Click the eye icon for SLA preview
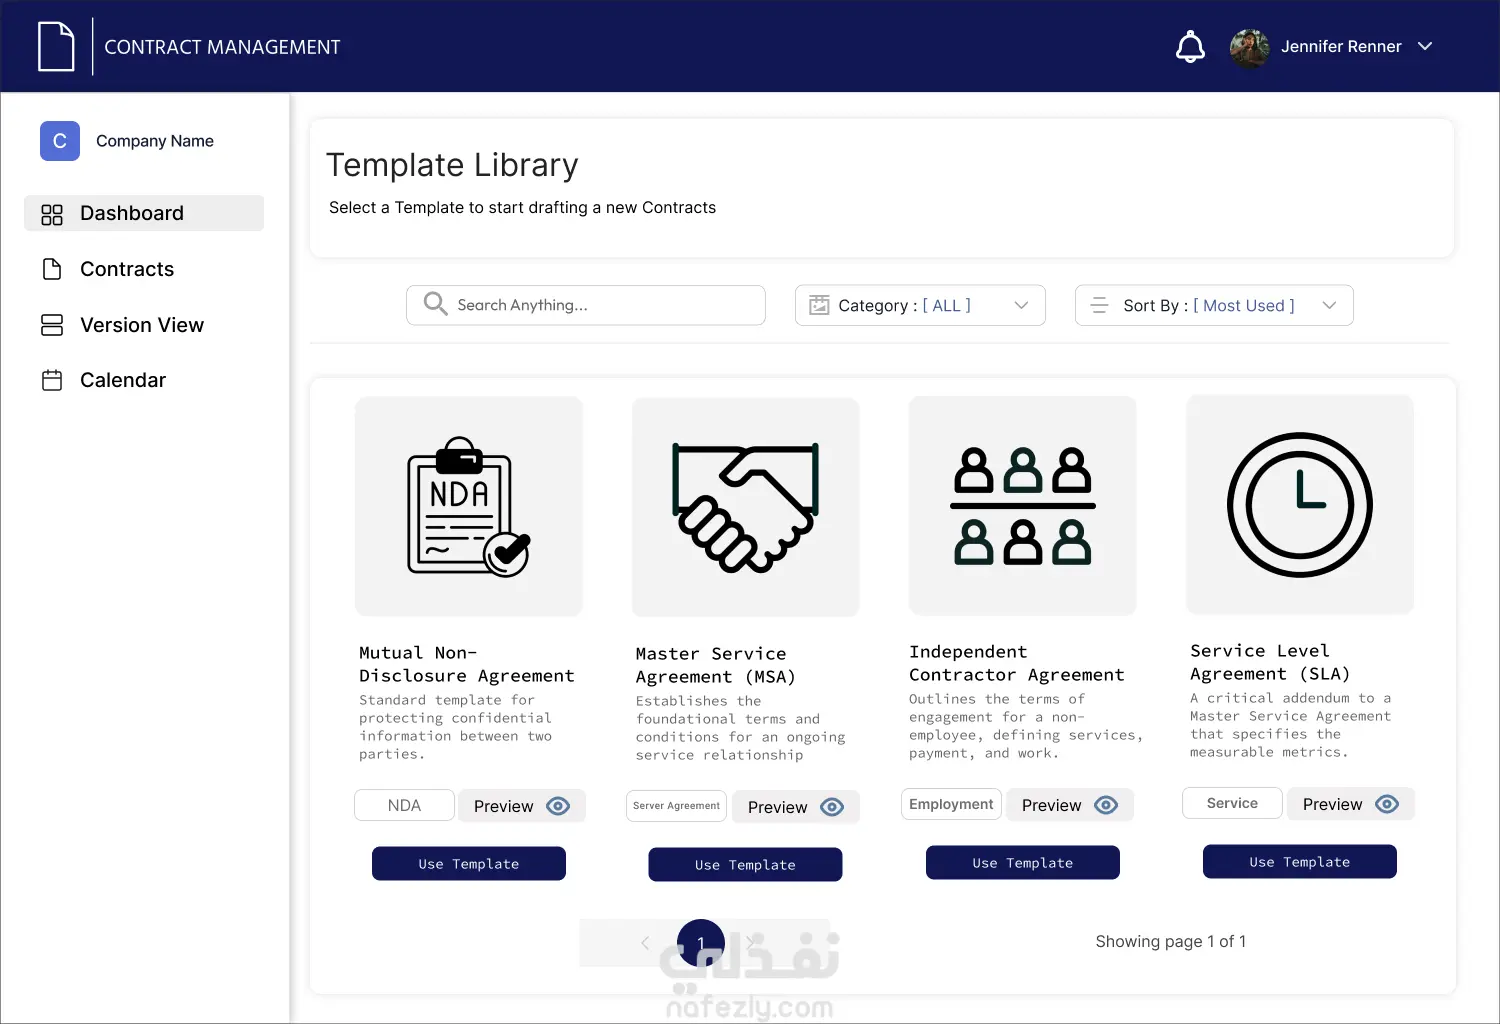This screenshot has height=1024, width=1500. click(1387, 804)
